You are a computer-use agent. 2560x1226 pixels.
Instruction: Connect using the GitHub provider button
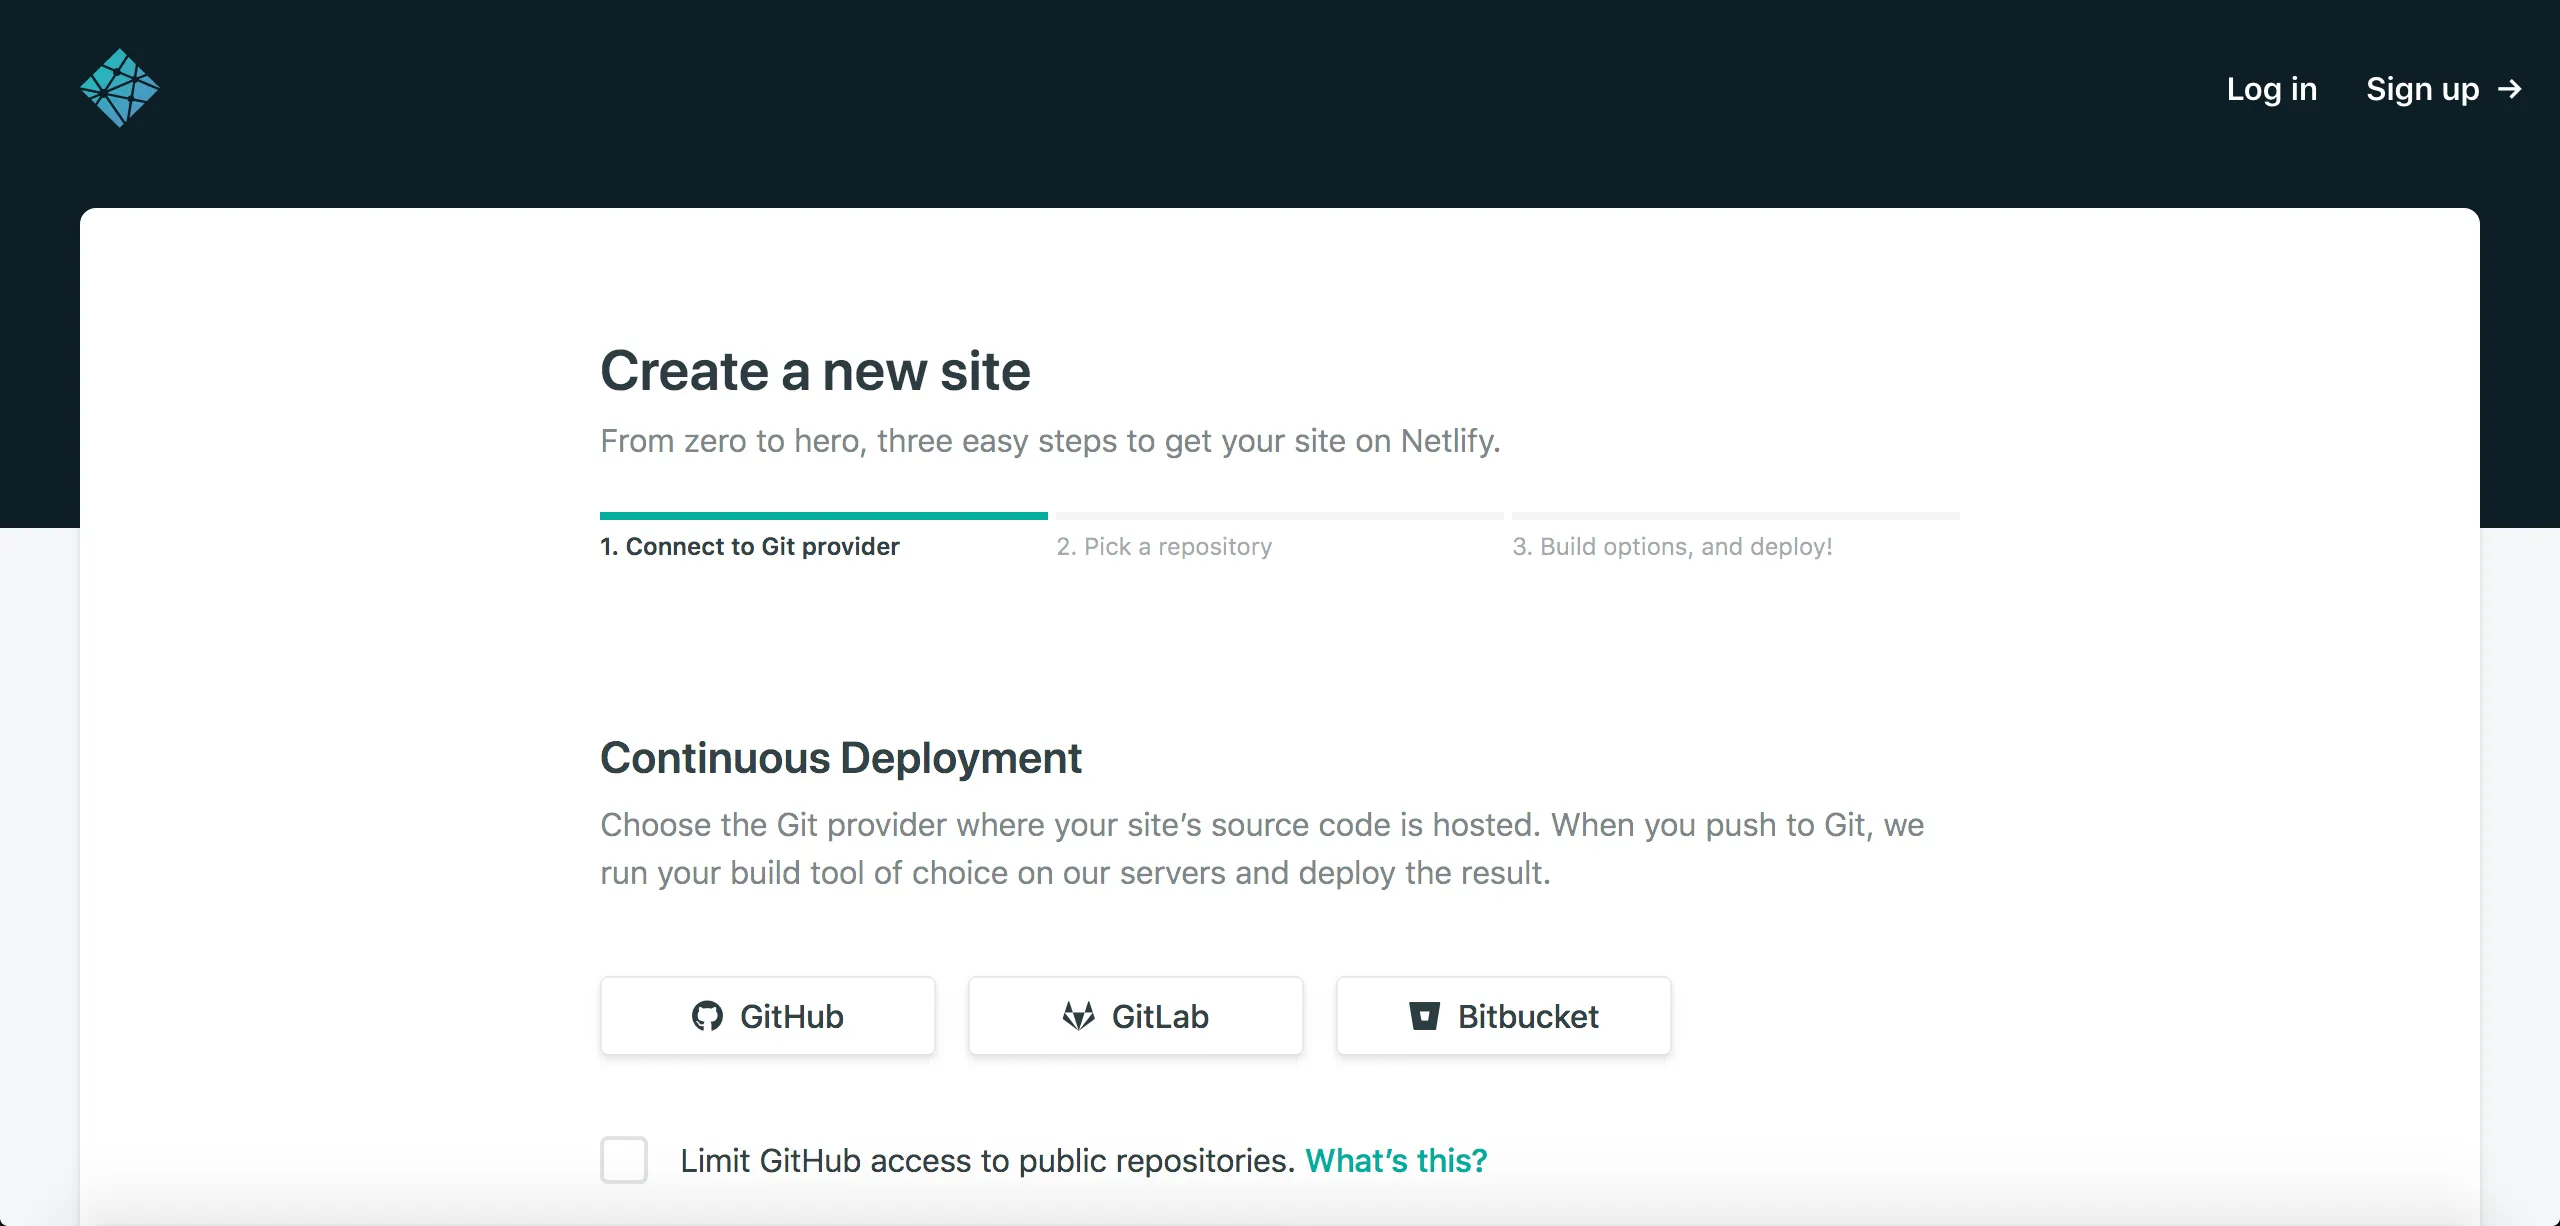point(767,1016)
